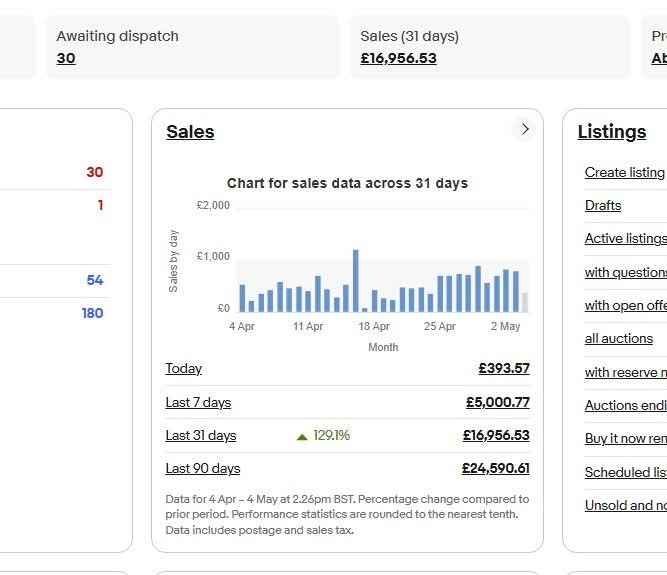Open Active listings link
Image resolution: width=667 pixels, height=575 pixels.
(x=626, y=239)
